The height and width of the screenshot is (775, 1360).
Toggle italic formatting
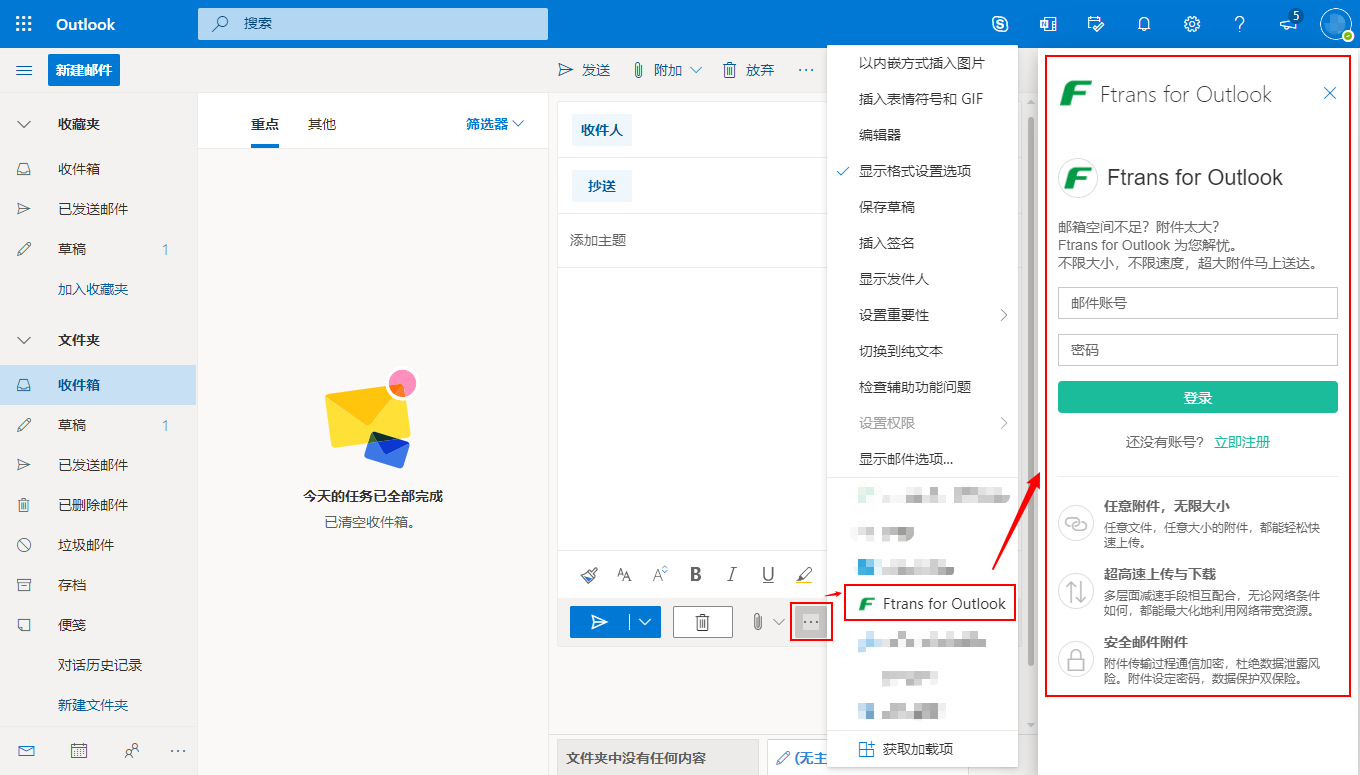(731, 575)
